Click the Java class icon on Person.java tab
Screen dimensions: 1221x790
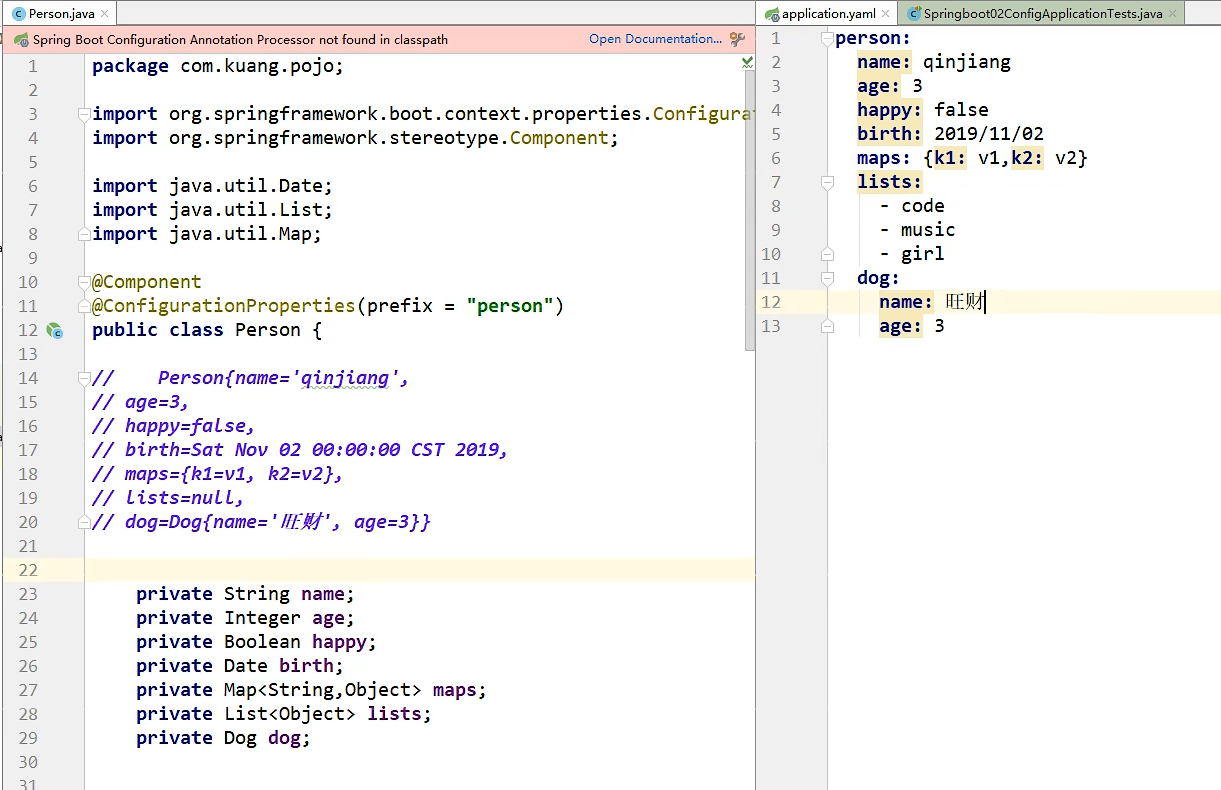point(18,14)
